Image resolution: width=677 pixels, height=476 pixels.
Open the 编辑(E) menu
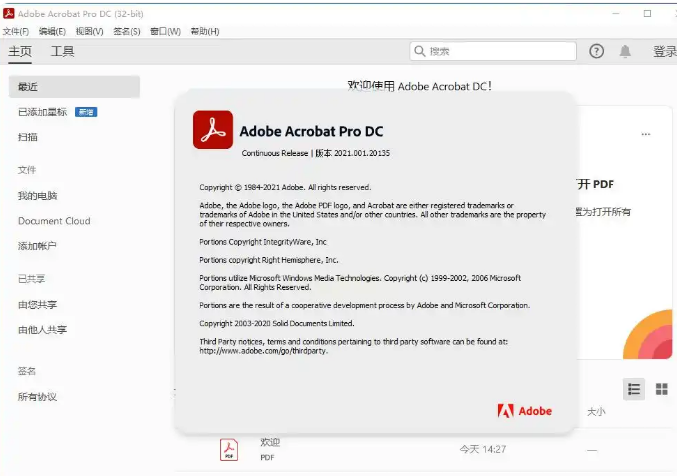[52, 32]
